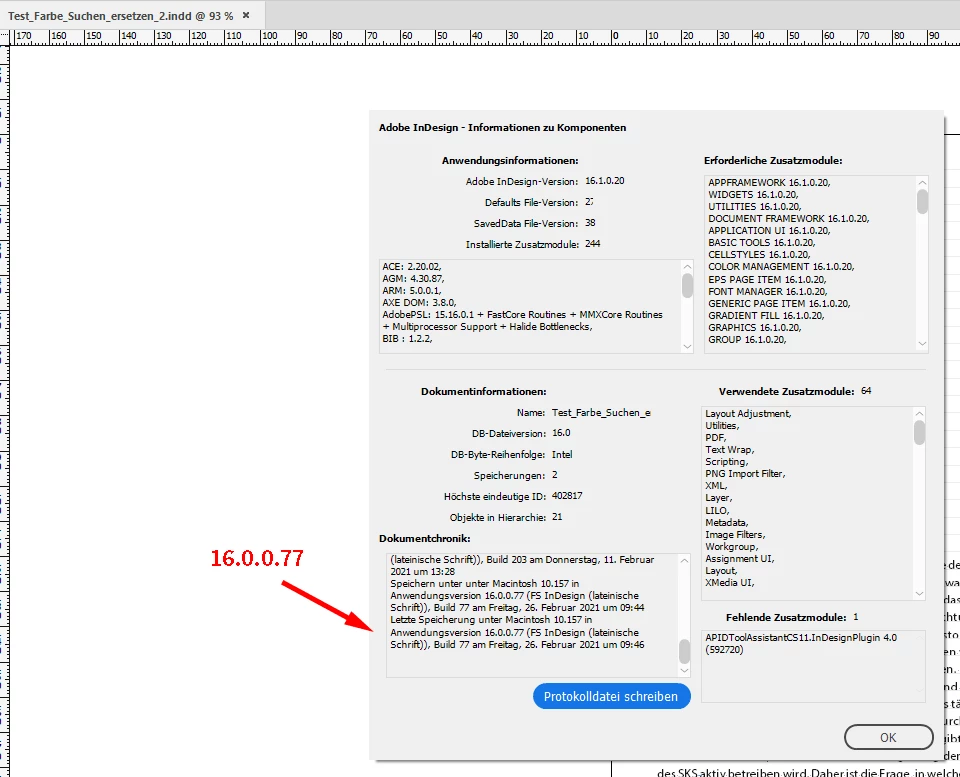This screenshot has height=777, width=960.
Task: Click the InDesign version value 16.1.0.20
Action: click(x=605, y=181)
